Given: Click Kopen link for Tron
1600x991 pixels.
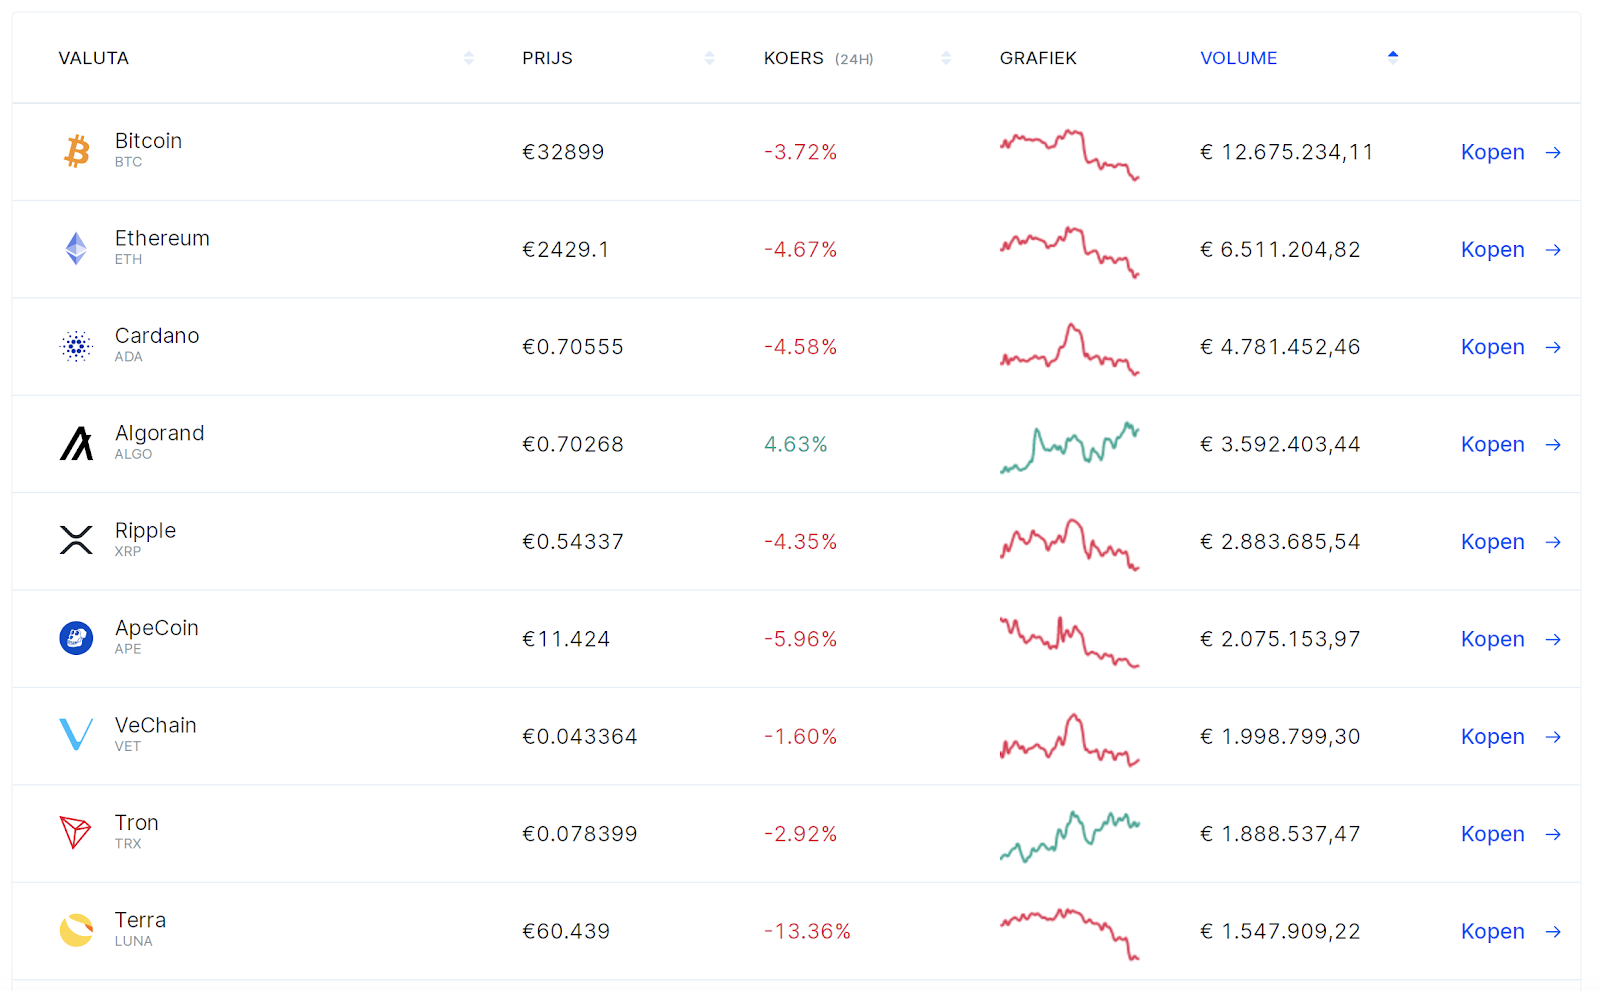Looking at the screenshot, I should click(x=1492, y=834).
